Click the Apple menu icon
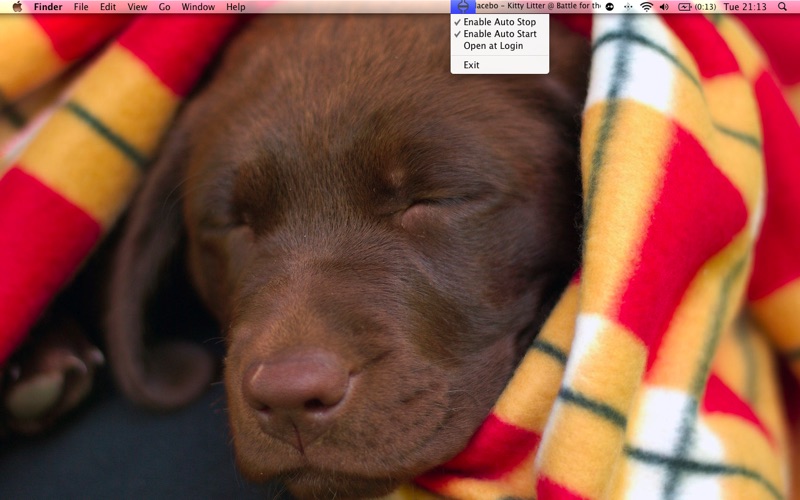The width and height of the screenshot is (800, 500). (17, 7)
